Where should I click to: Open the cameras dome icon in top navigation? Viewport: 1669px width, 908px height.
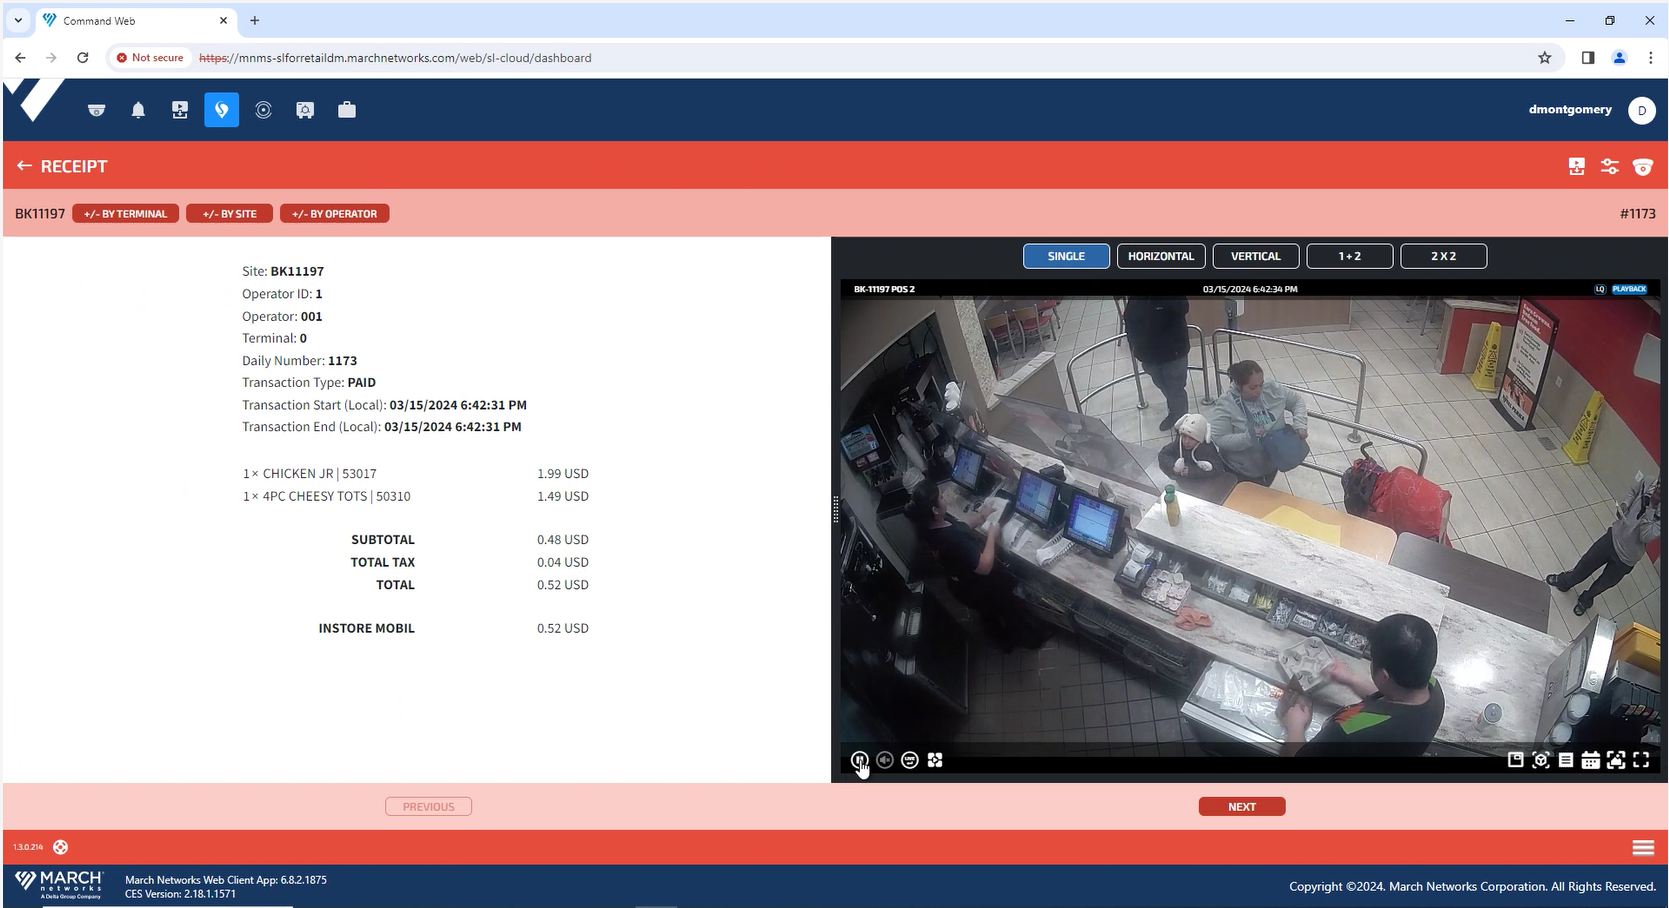pos(96,110)
